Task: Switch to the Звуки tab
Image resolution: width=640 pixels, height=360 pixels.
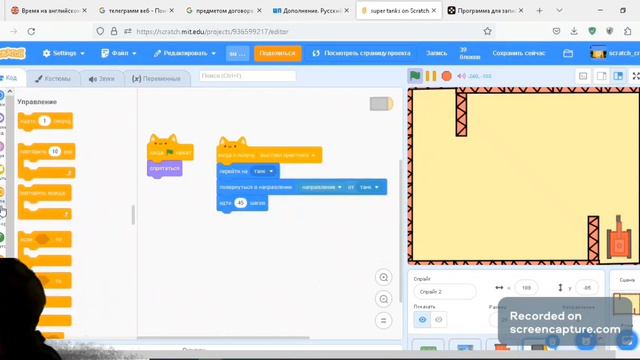Action: [102, 79]
